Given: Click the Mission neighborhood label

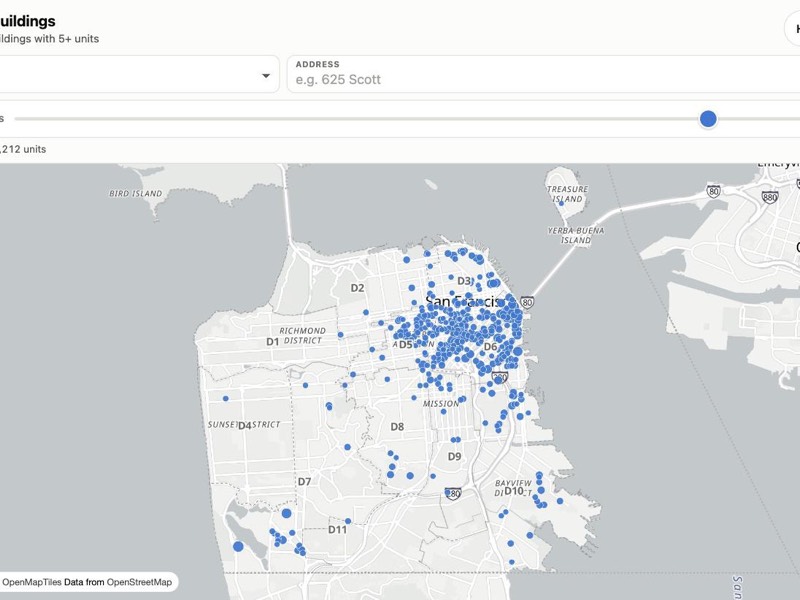Looking at the screenshot, I should 441,404.
